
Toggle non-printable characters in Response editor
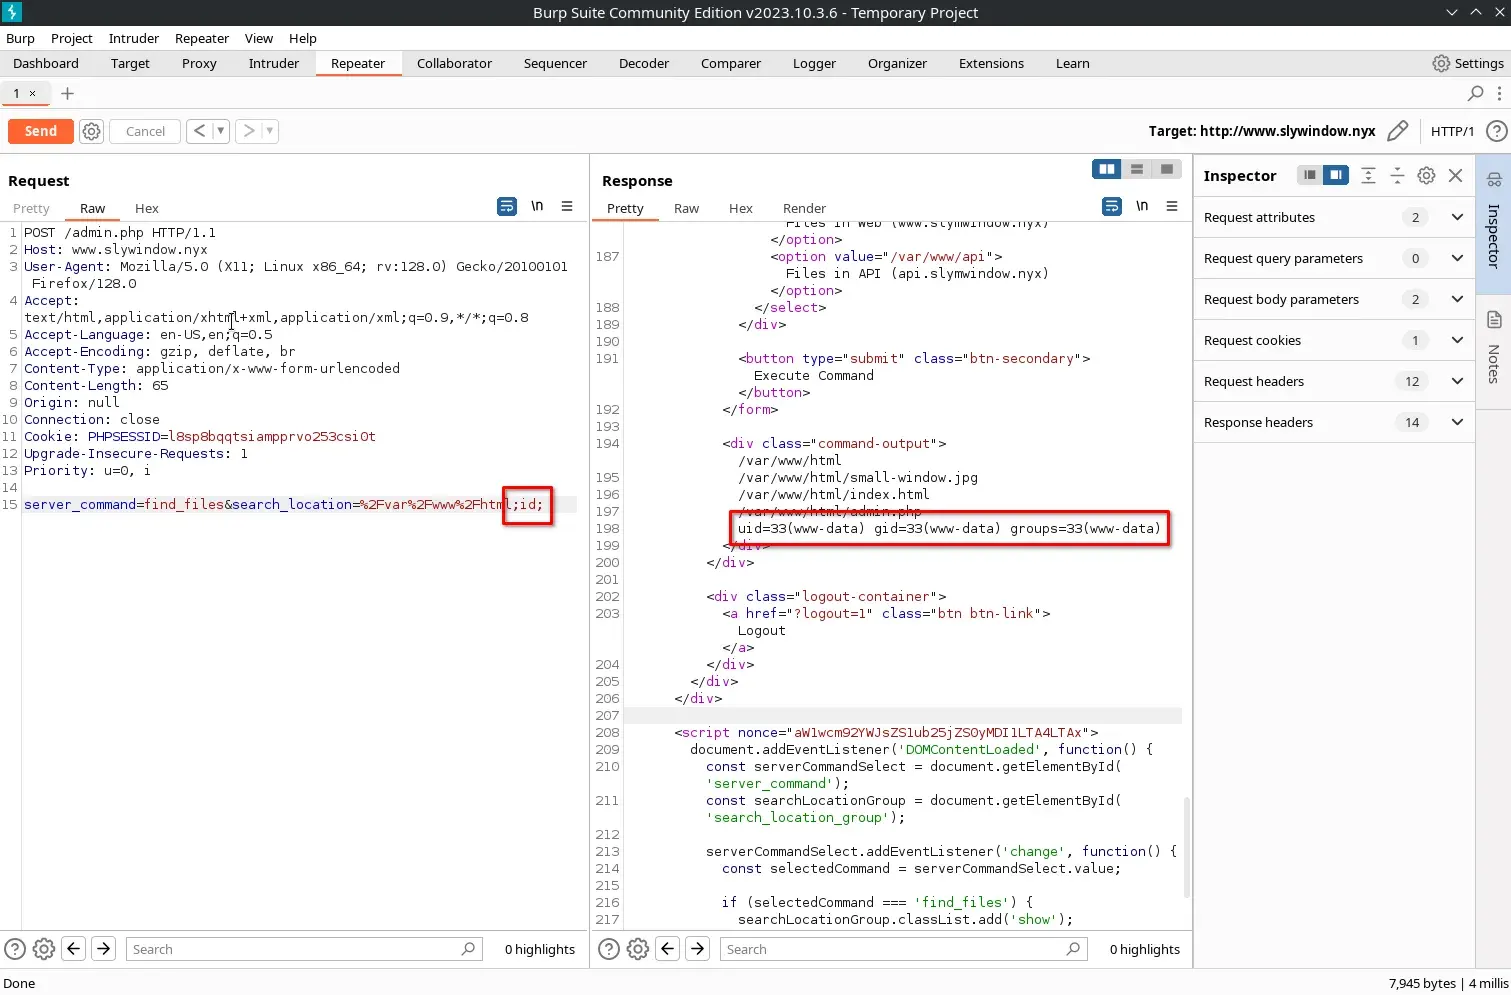1142,206
